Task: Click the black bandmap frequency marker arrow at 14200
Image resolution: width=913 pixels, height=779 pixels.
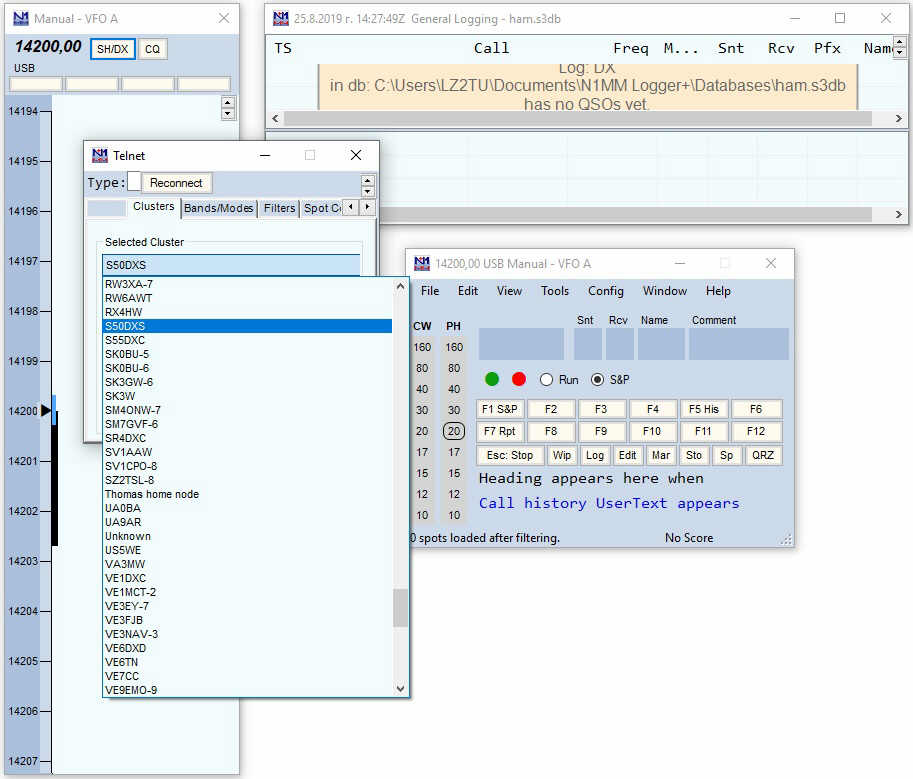Action: [46, 410]
